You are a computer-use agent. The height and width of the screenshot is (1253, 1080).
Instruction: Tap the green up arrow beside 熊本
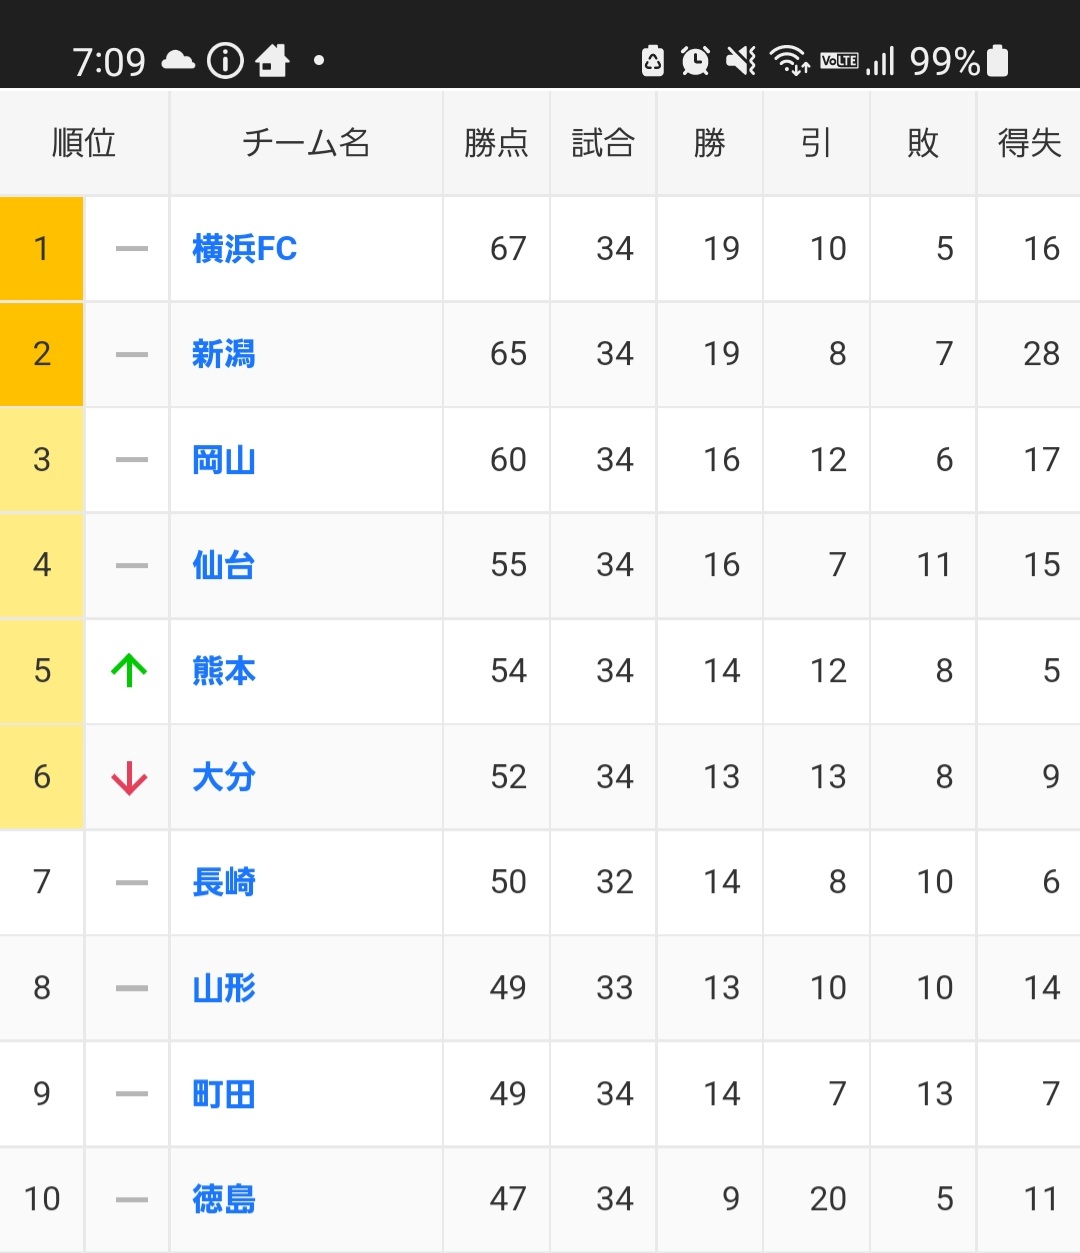coord(129,670)
